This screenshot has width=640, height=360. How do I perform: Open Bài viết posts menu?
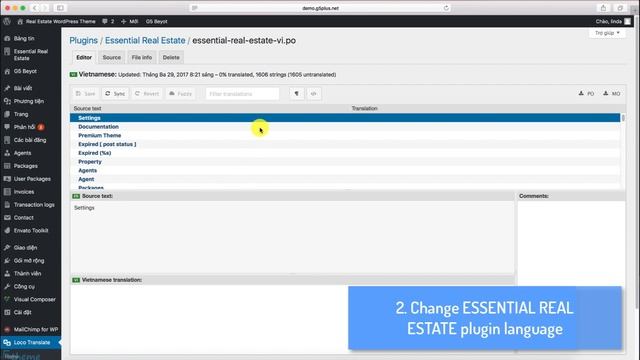click(23, 88)
